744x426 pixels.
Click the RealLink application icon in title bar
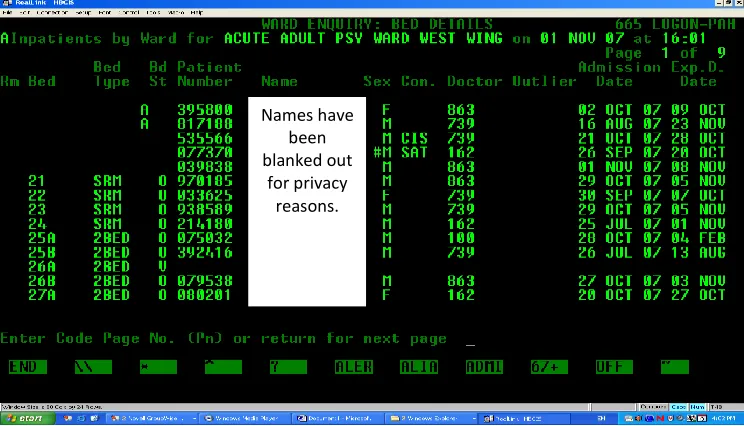(x=7, y=3)
